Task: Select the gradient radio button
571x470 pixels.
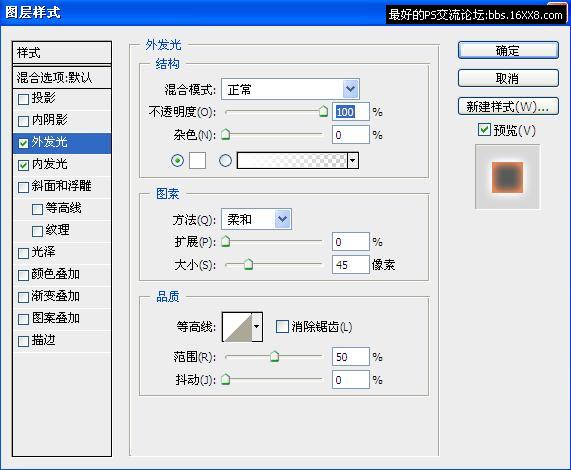Action: pos(225,161)
